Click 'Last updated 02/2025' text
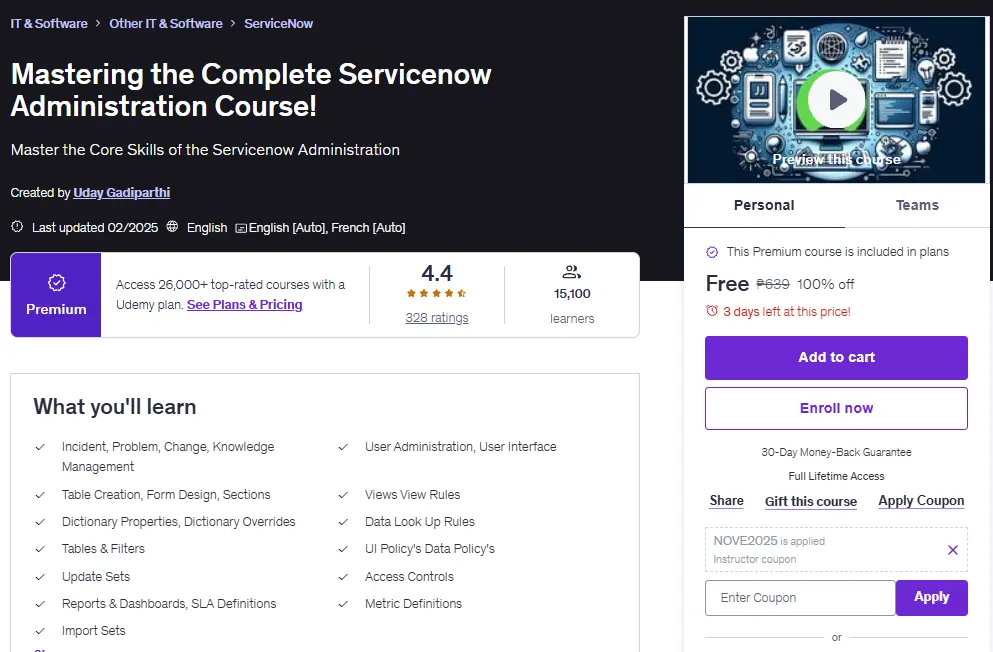The width and height of the screenshot is (993, 652). 95,227
